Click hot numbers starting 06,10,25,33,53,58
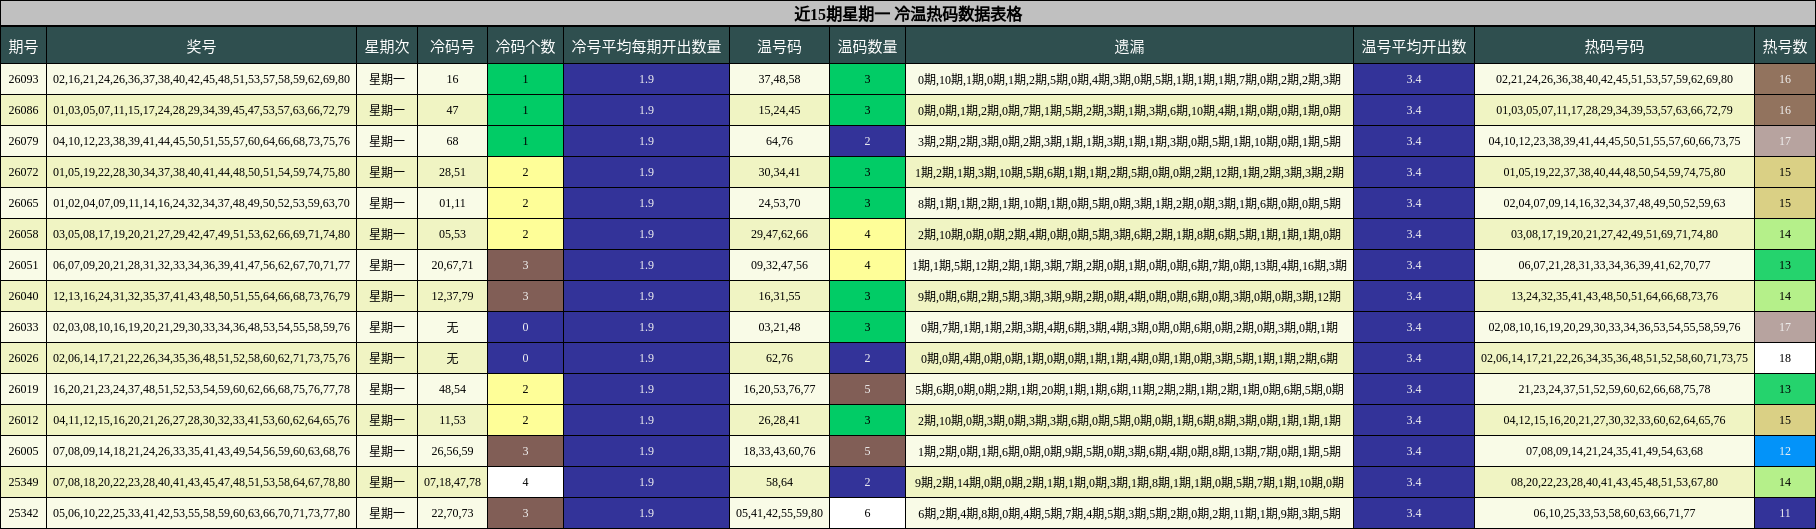The height and width of the screenshot is (529, 1816). [1614, 513]
